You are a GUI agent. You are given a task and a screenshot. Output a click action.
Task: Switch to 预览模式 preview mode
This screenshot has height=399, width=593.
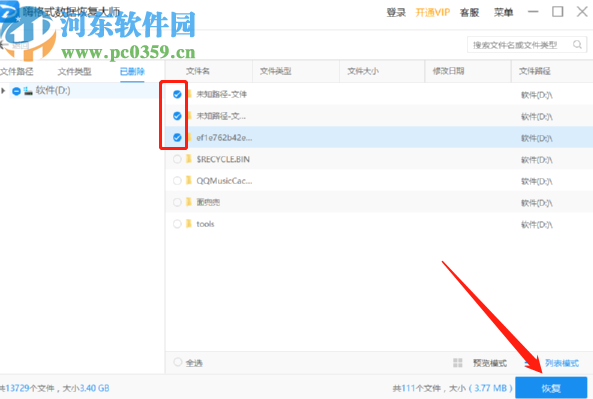click(x=490, y=363)
